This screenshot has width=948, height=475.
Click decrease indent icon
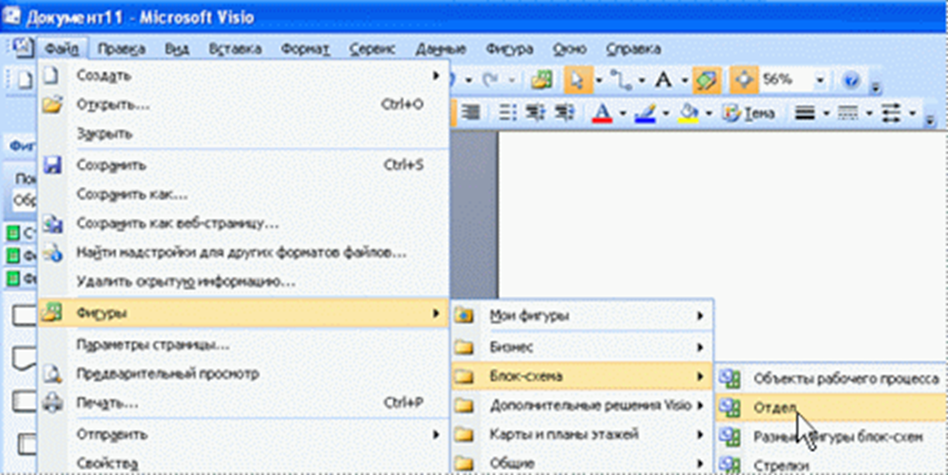(x=535, y=113)
